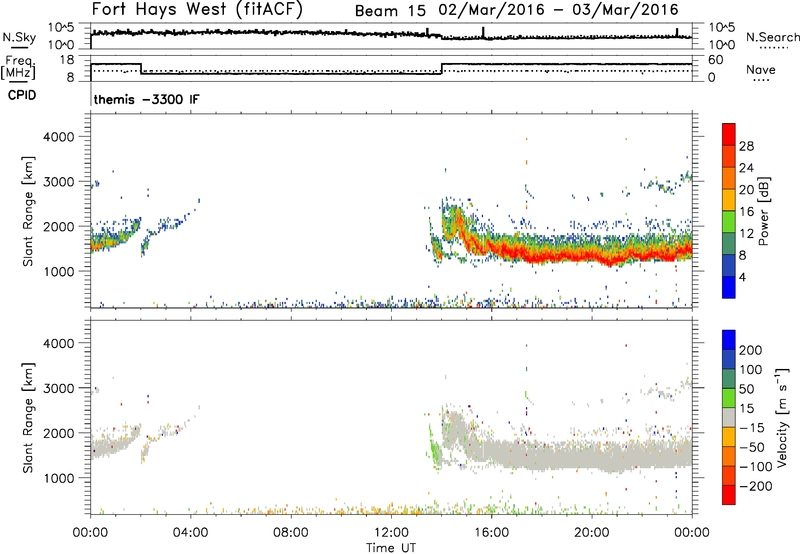Screen dimensions: 800x554
Task: Select the "4" label on the power color bar
Action: click(742, 277)
